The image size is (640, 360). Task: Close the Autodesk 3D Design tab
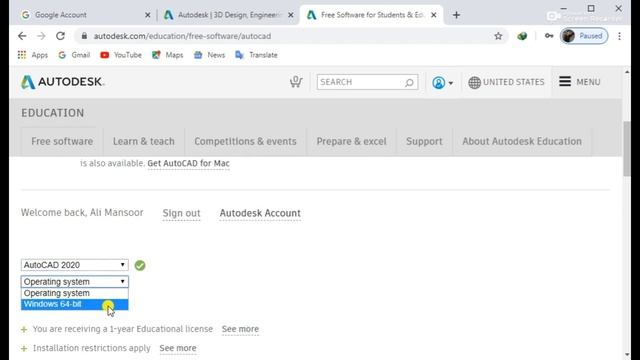pyautogui.click(x=291, y=15)
